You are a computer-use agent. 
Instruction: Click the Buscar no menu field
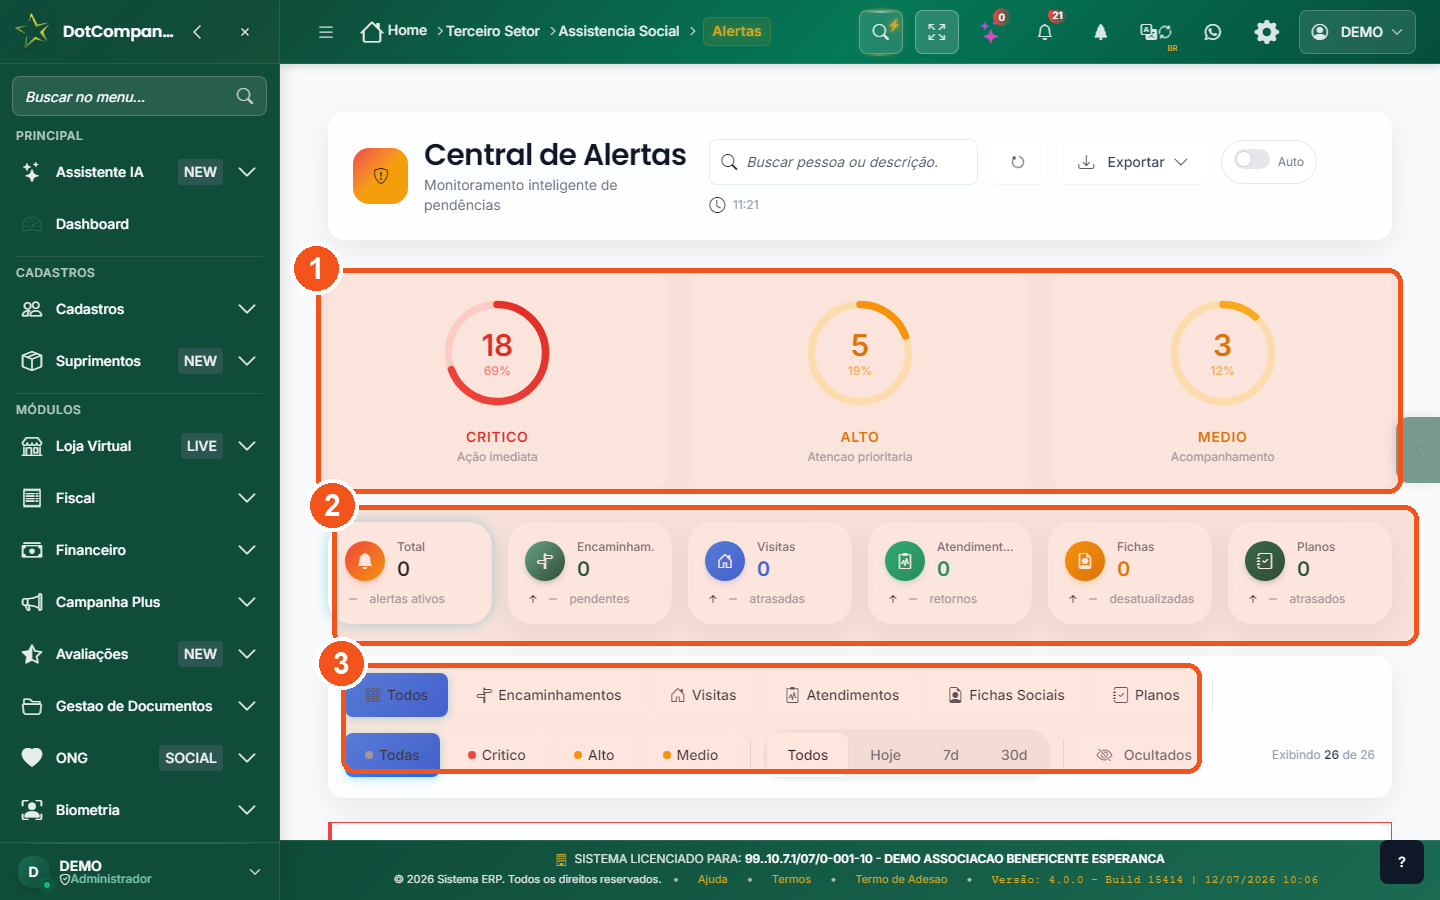point(139,96)
